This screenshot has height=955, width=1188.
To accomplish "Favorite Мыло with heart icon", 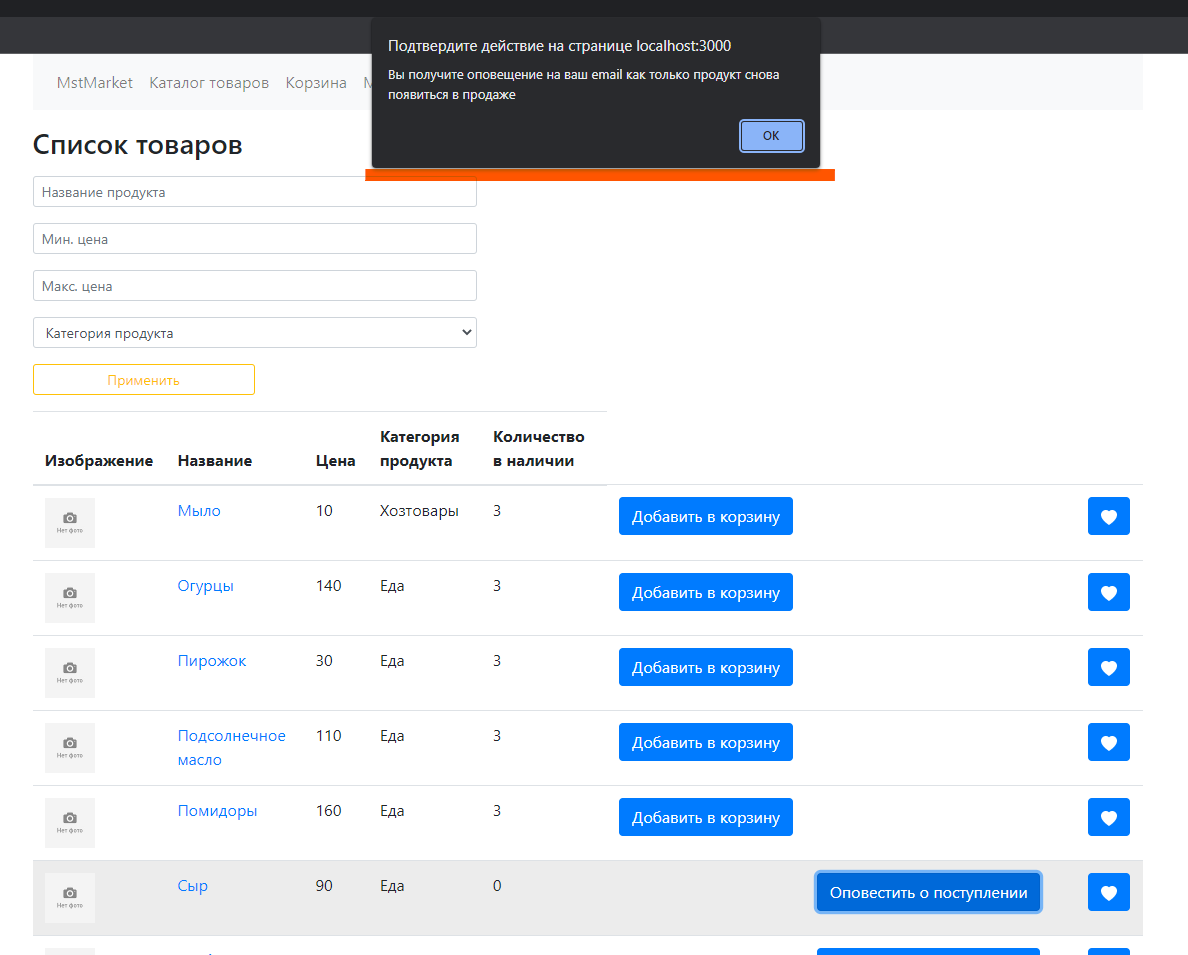I will coord(1108,516).
